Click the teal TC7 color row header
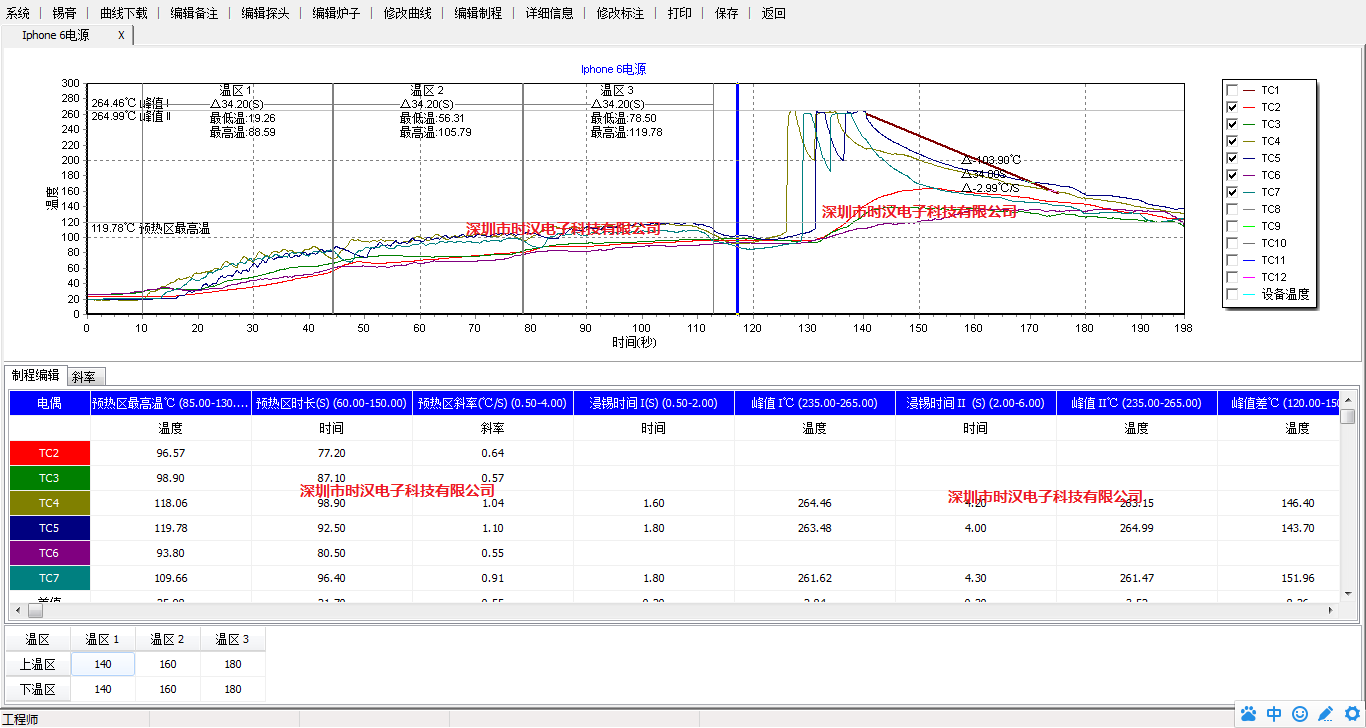Viewport: 1366px width, 728px height. pyautogui.click(x=49, y=578)
